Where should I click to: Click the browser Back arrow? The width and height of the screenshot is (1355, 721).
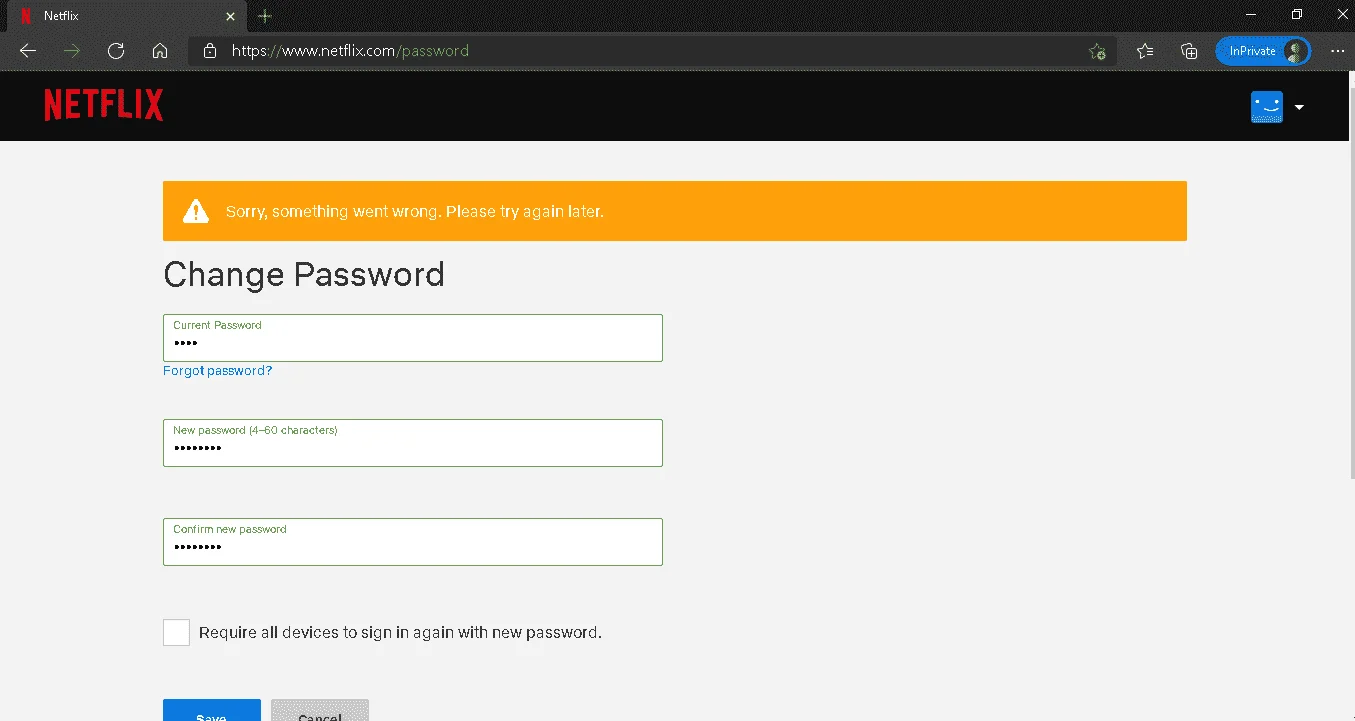28,51
